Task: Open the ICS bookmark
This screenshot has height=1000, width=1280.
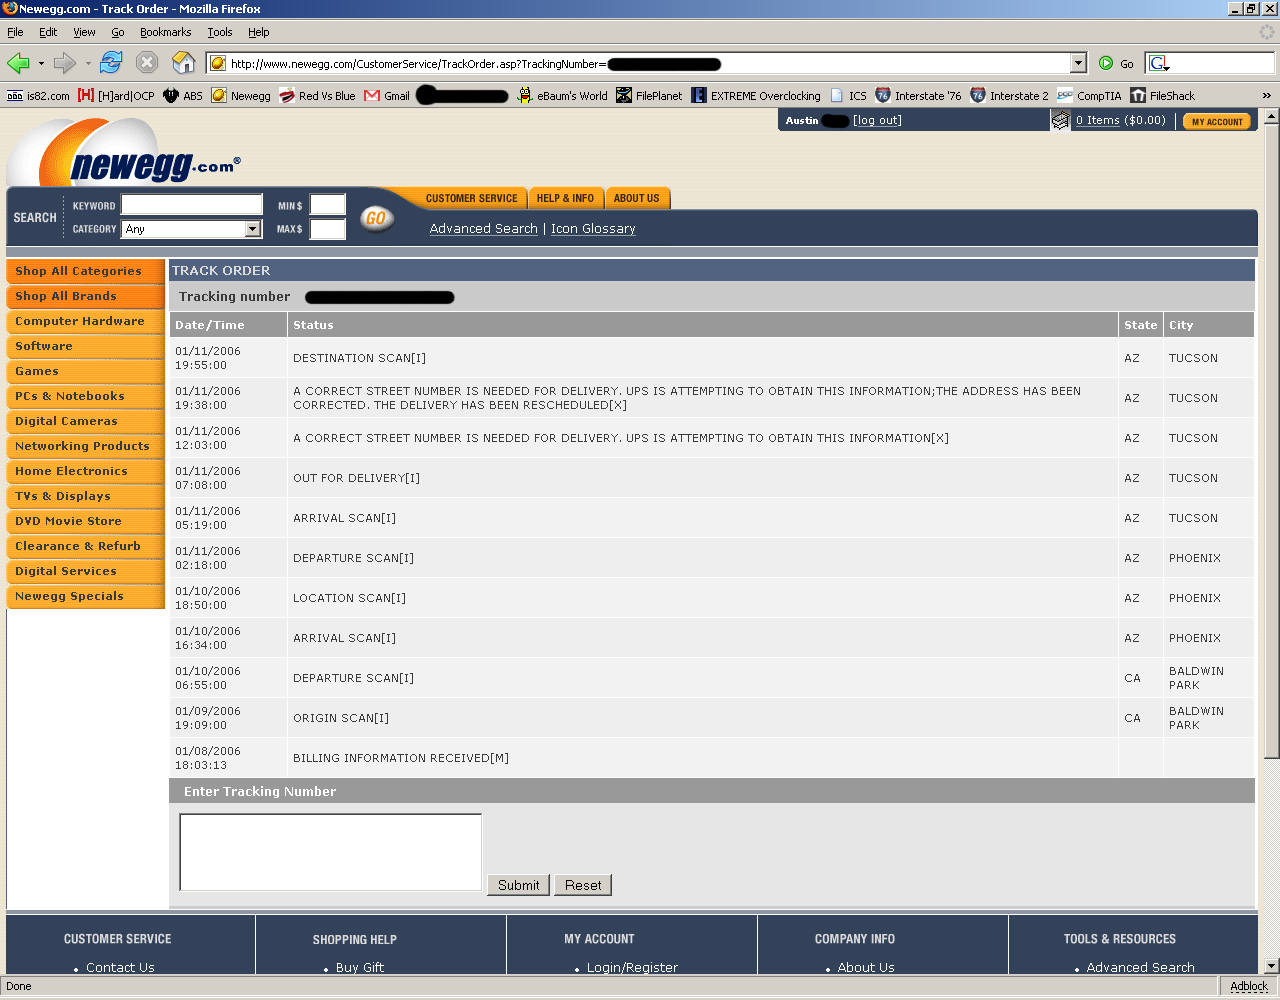Action: (x=848, y=96)
